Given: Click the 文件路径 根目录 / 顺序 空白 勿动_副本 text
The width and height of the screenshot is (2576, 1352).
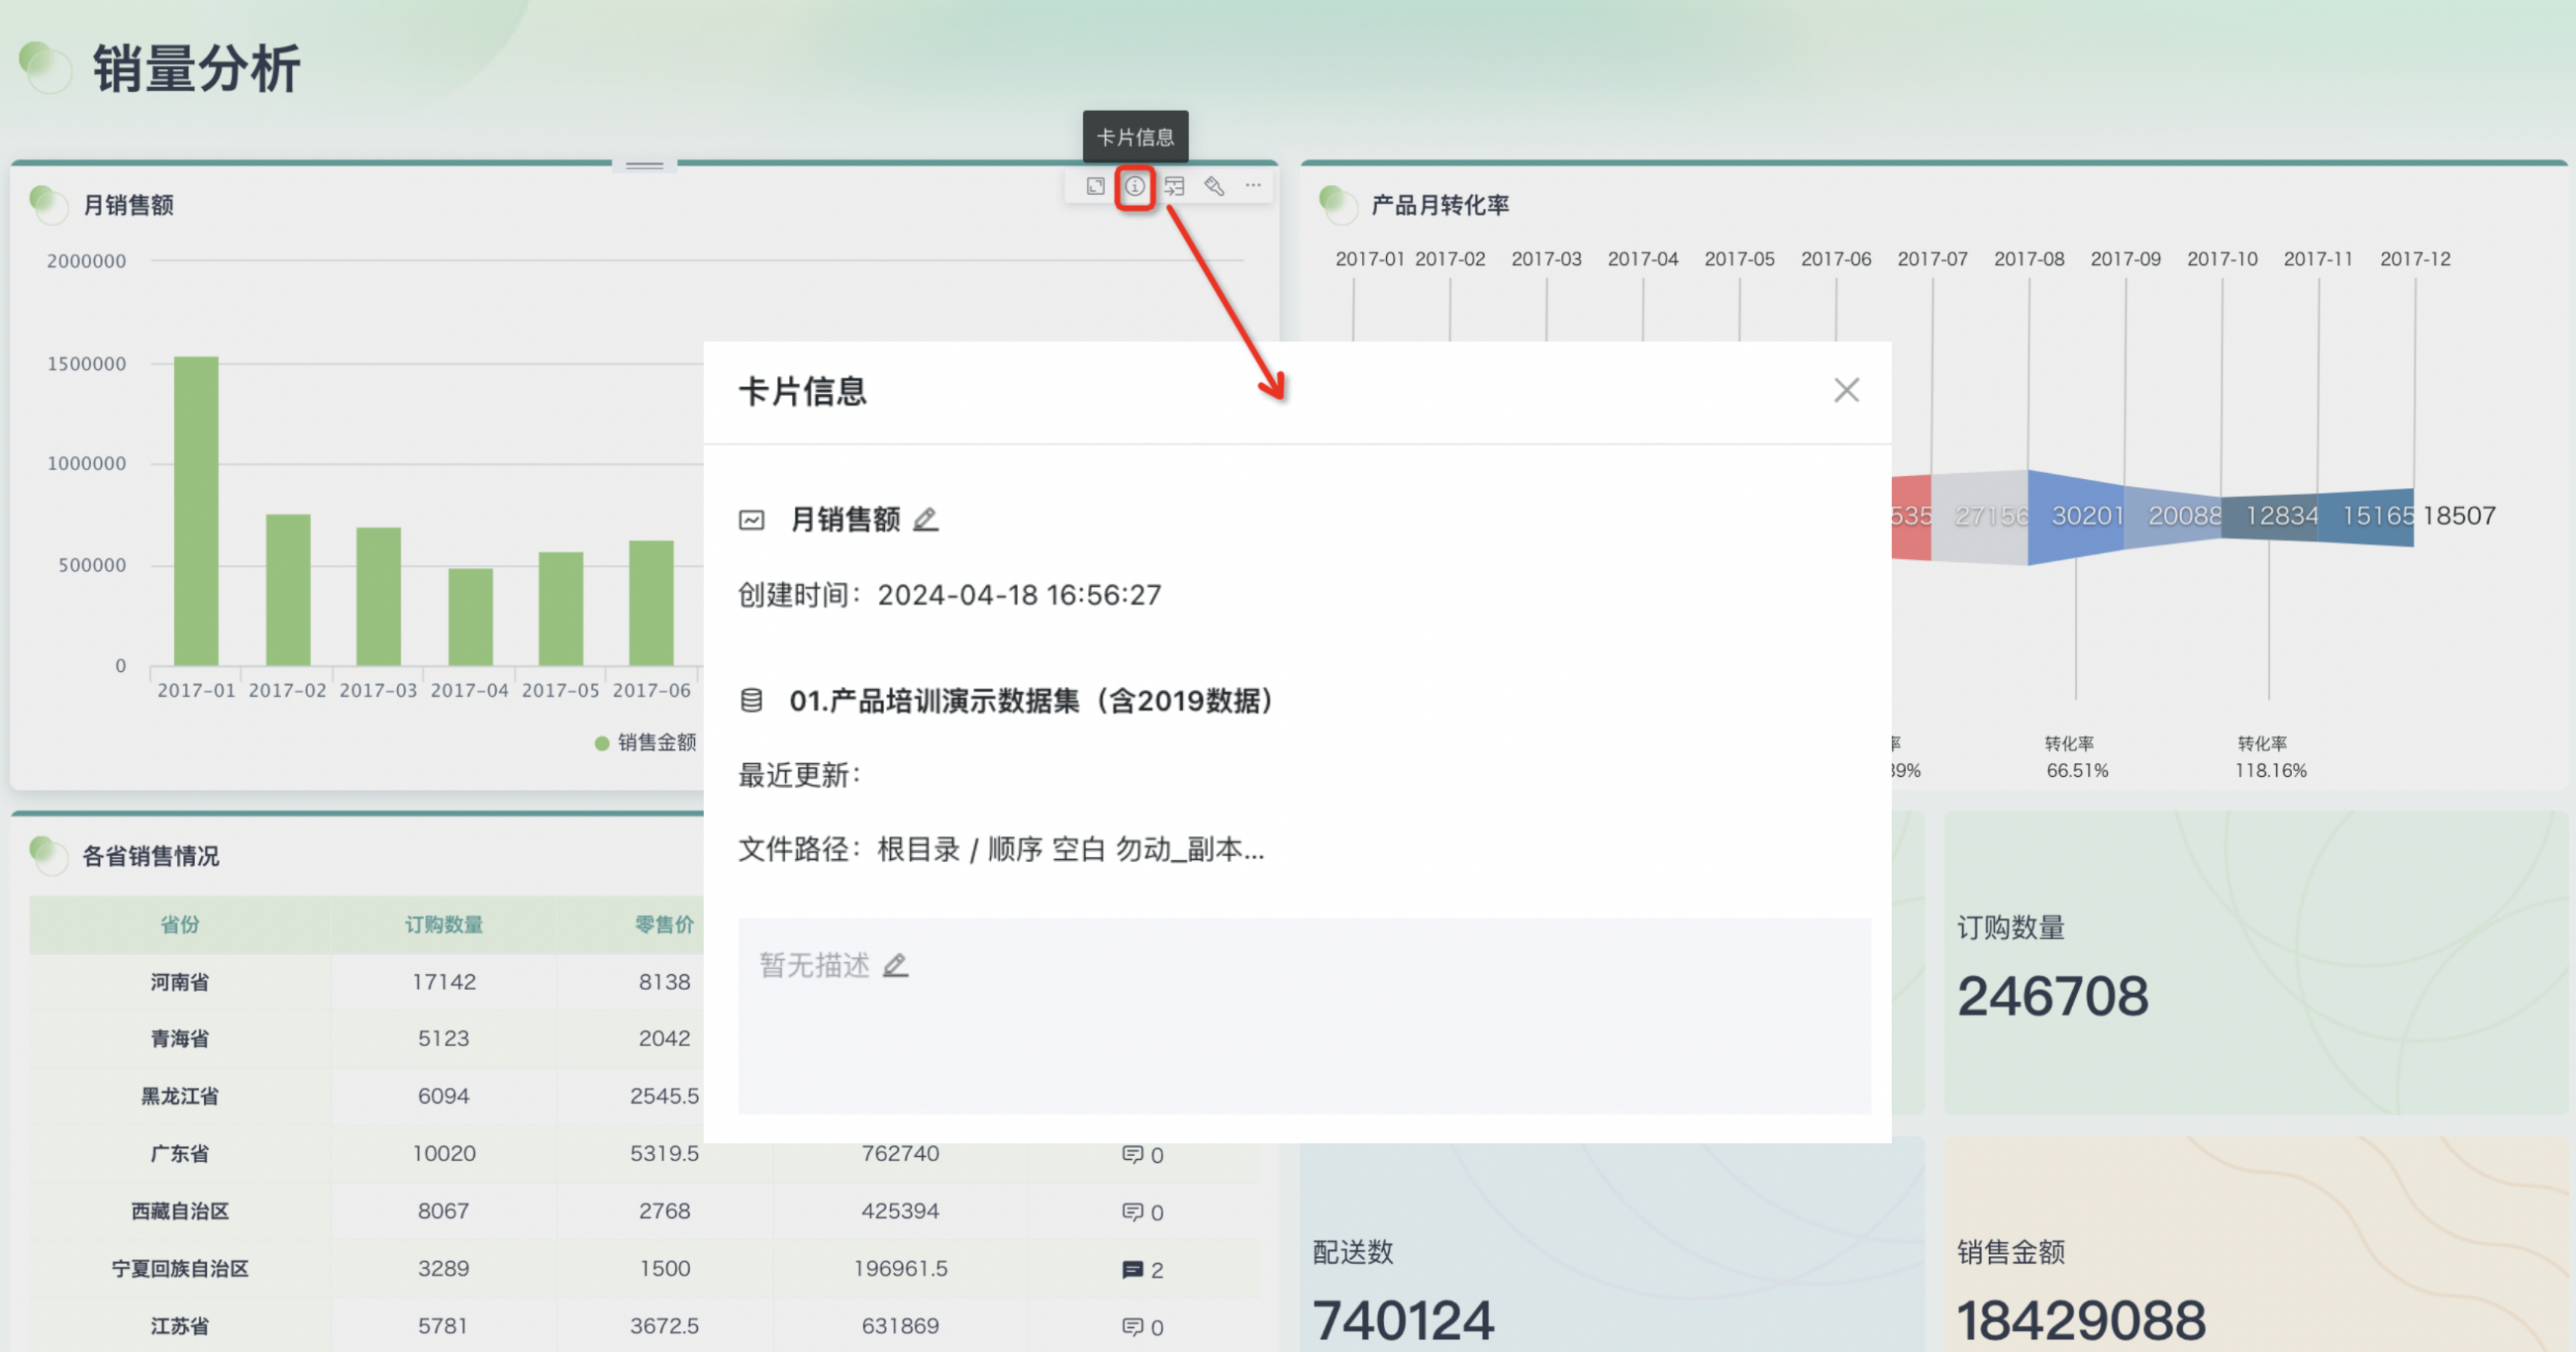Looking at the screenshot, I should pyautogui.click(x=1001, y=849).
